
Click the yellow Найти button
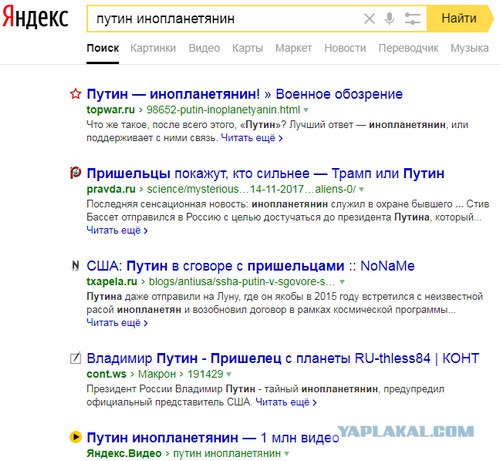[x=460, y=18]
